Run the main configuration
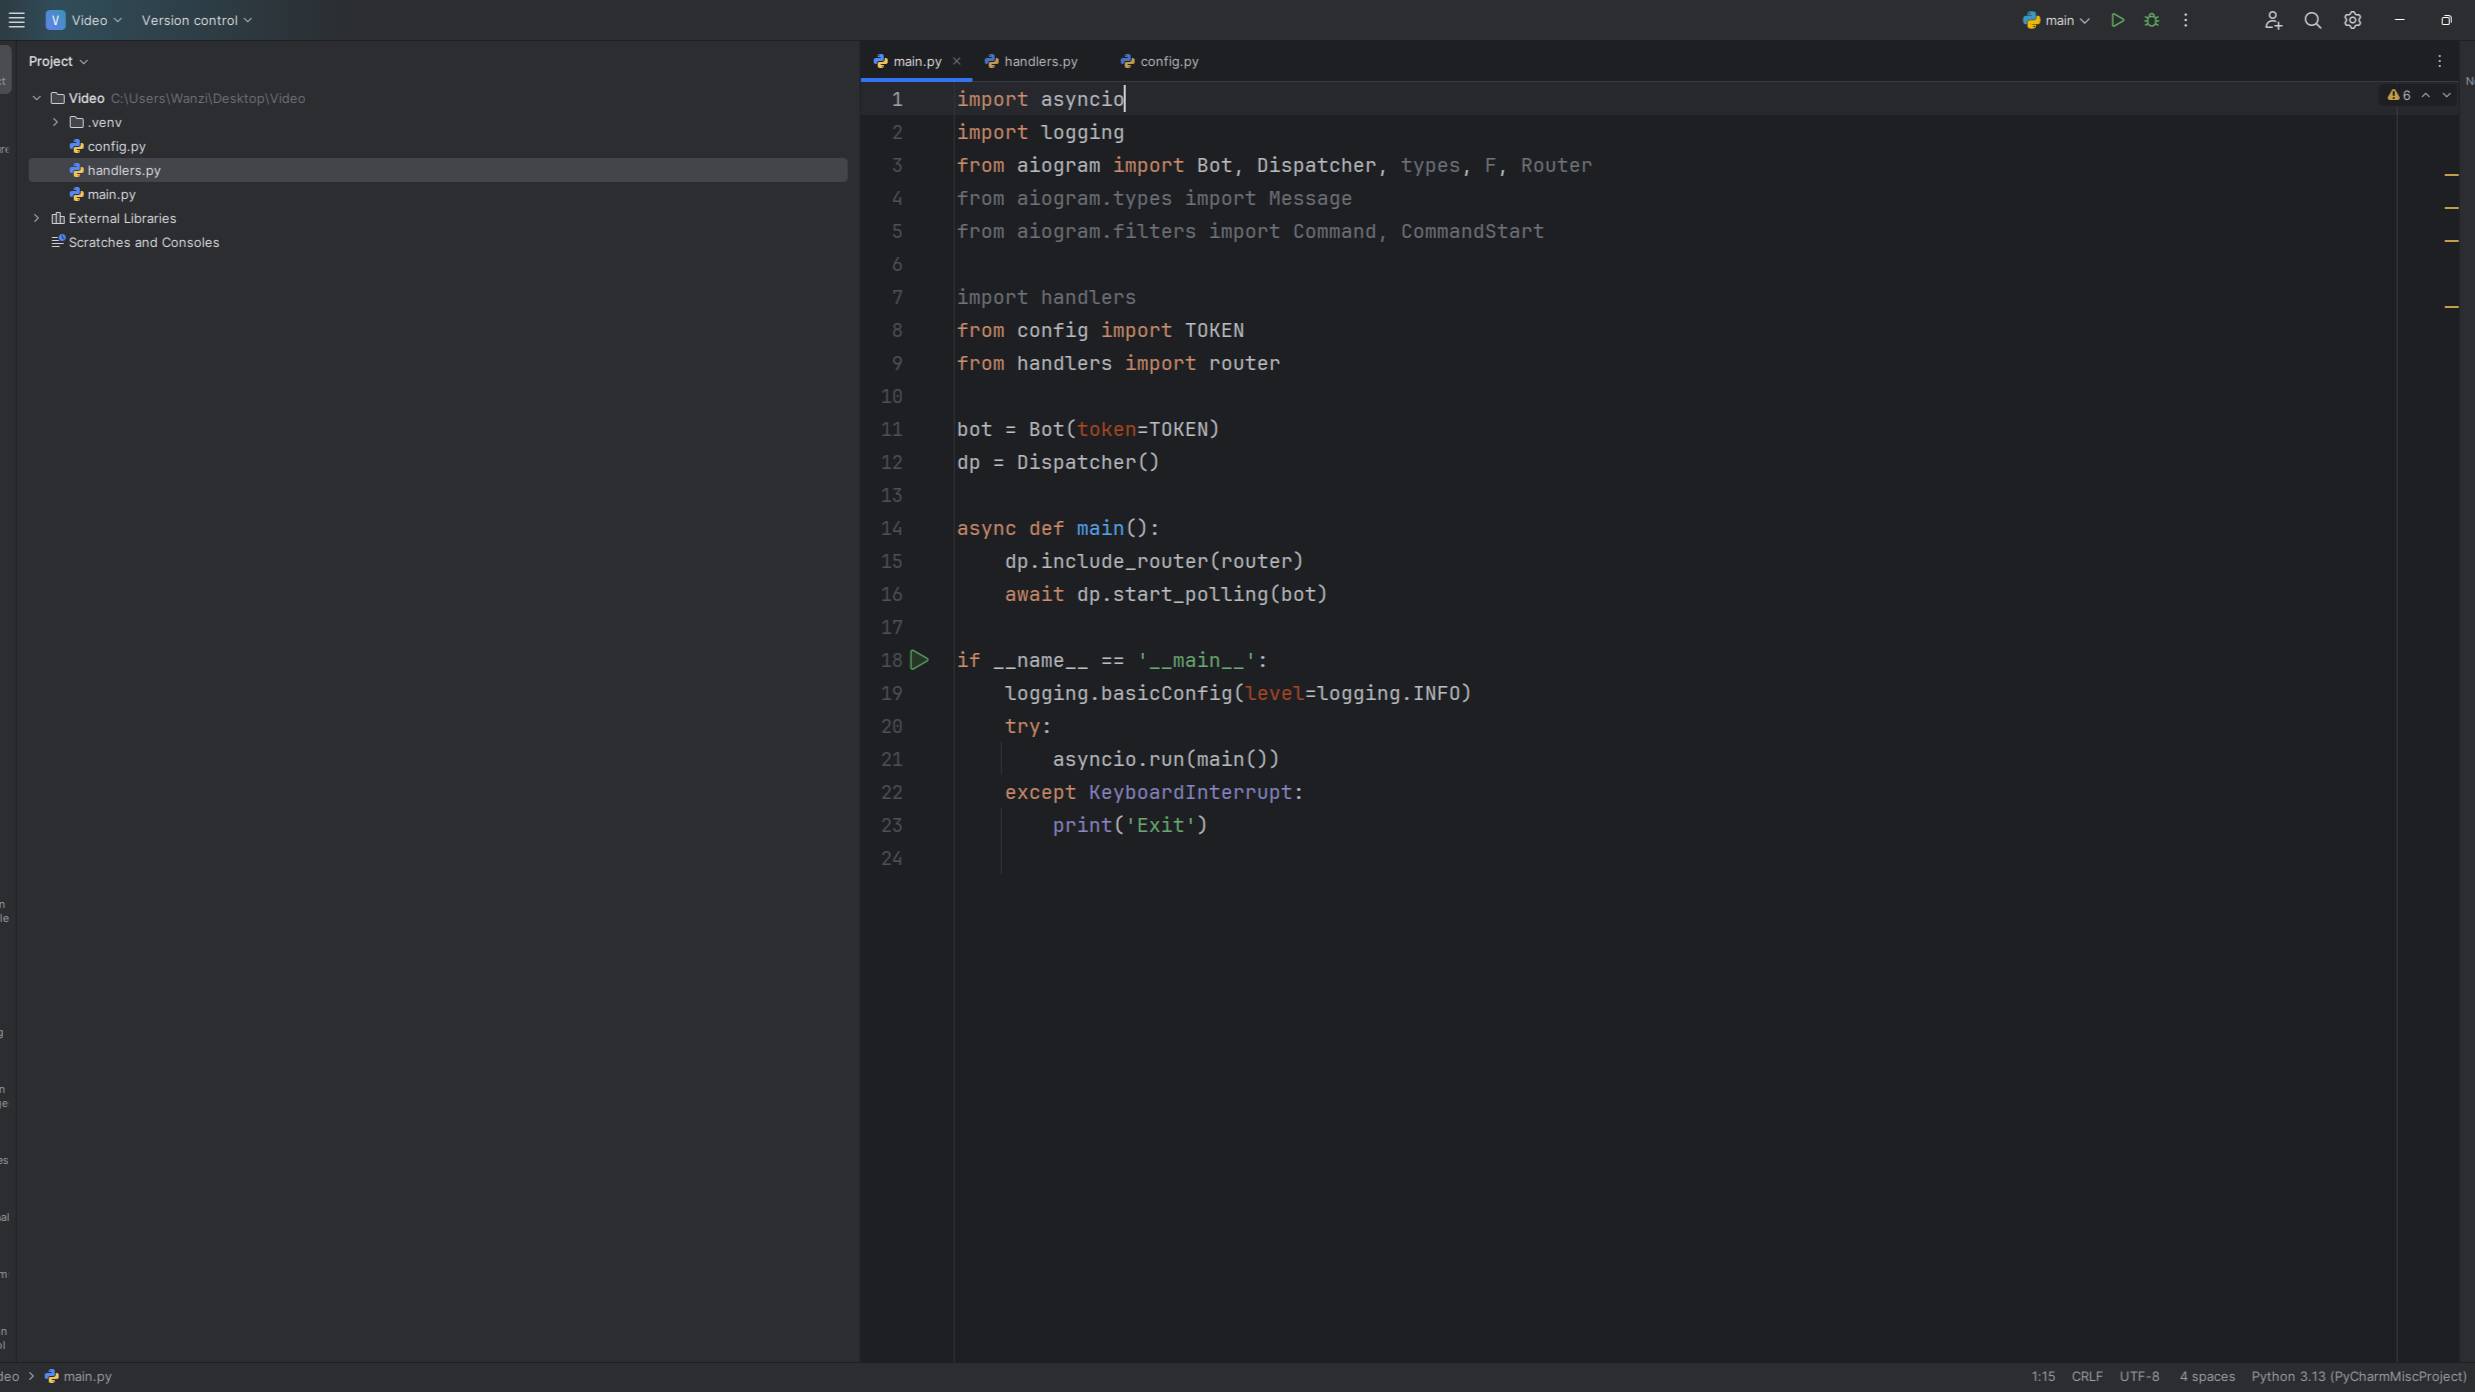Image resolution: width=2475 pixels, height=1392 pixels. (2117, 20)
